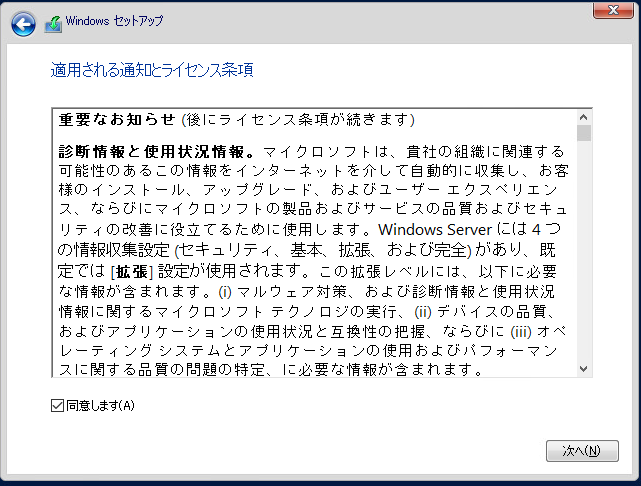Click the bold [拡張] text in license
The height and width of the screenshot is (486, 641).
point(132,272)
